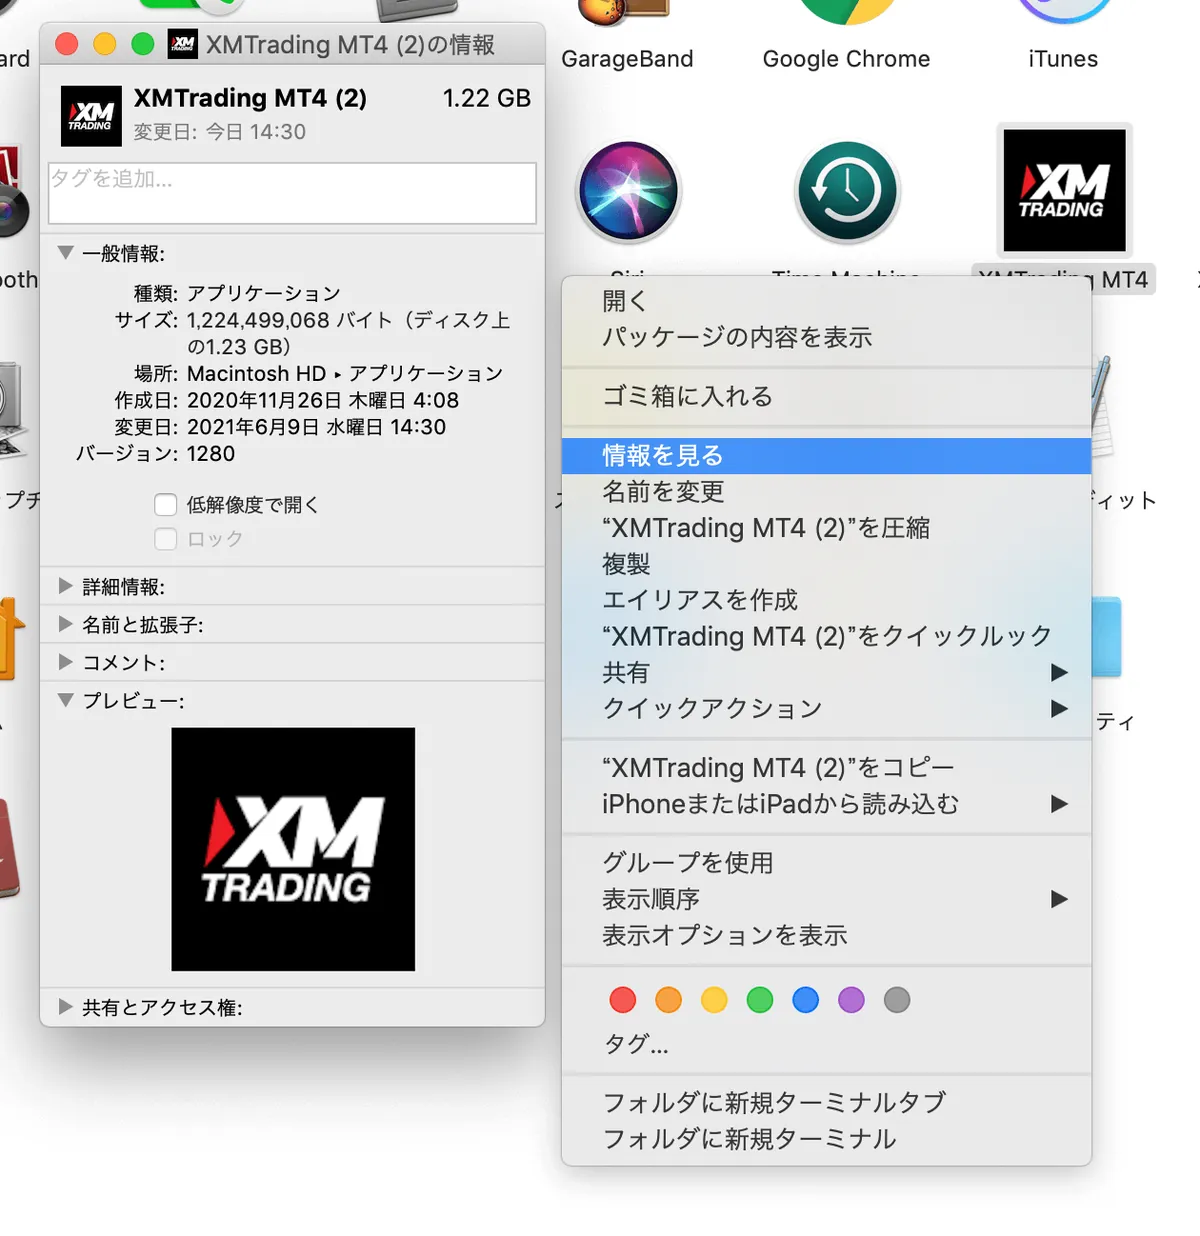Select パッケージの内容を表示 menu item

point(826,338)
